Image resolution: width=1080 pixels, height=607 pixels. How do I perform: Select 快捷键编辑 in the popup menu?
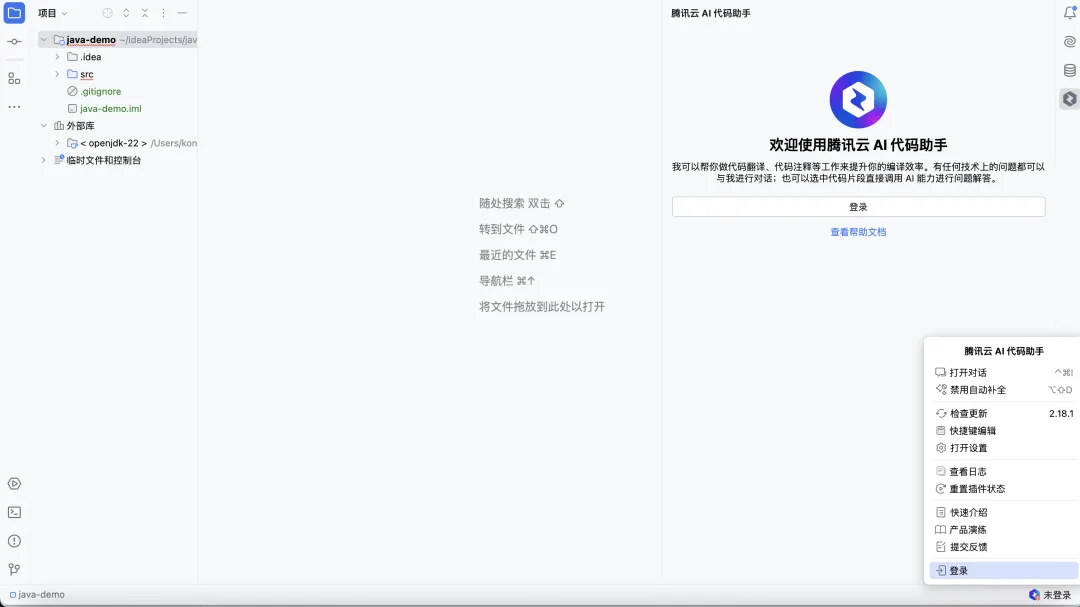1004,431
